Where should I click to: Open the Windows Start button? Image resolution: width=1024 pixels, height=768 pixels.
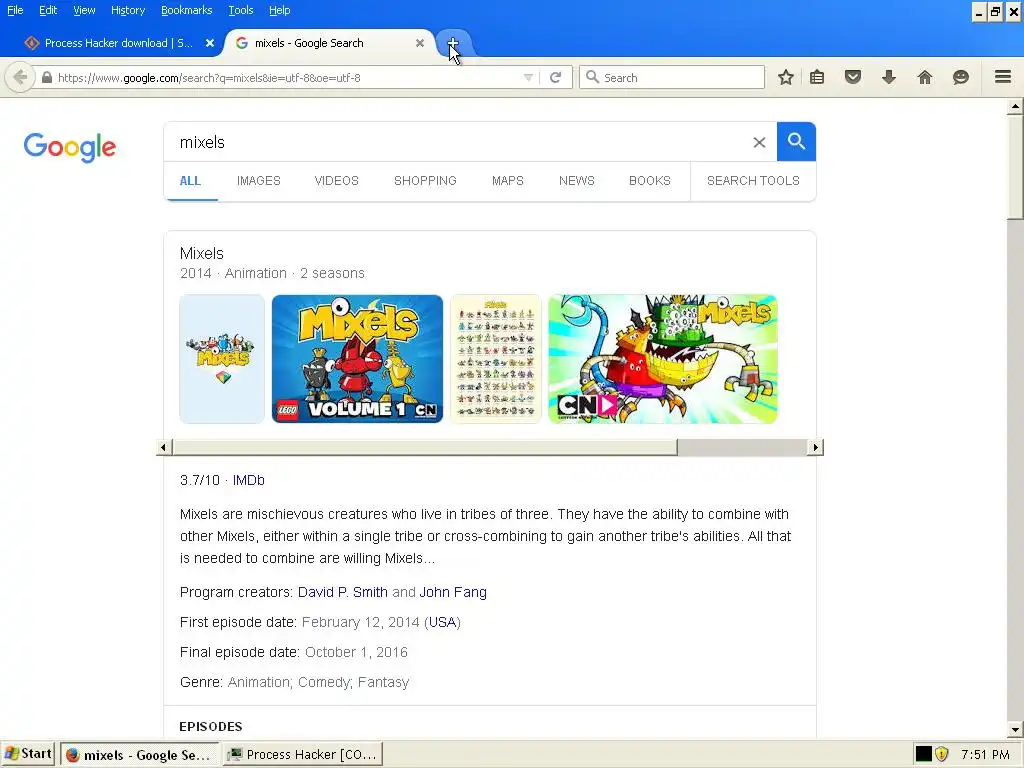(28, 754)
